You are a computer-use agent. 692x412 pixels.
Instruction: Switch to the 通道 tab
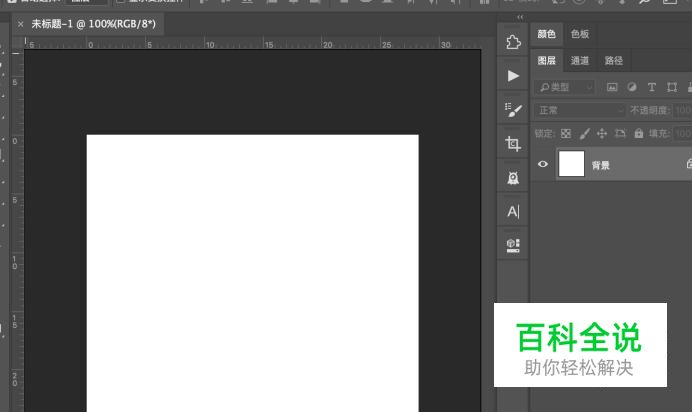(x=579, y=60)
